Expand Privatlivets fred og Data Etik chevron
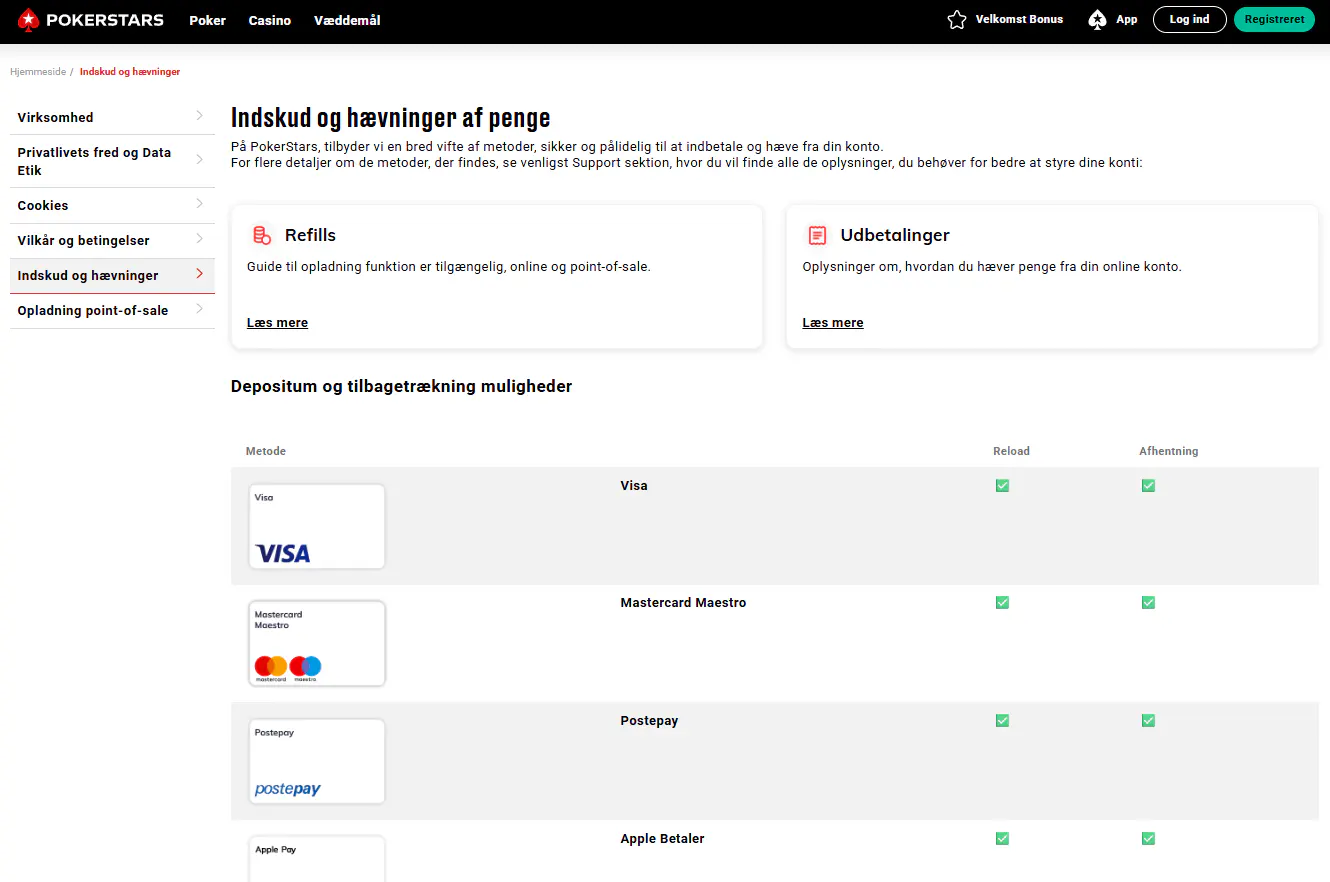1330x882 pixels. (x=200, y=160)
